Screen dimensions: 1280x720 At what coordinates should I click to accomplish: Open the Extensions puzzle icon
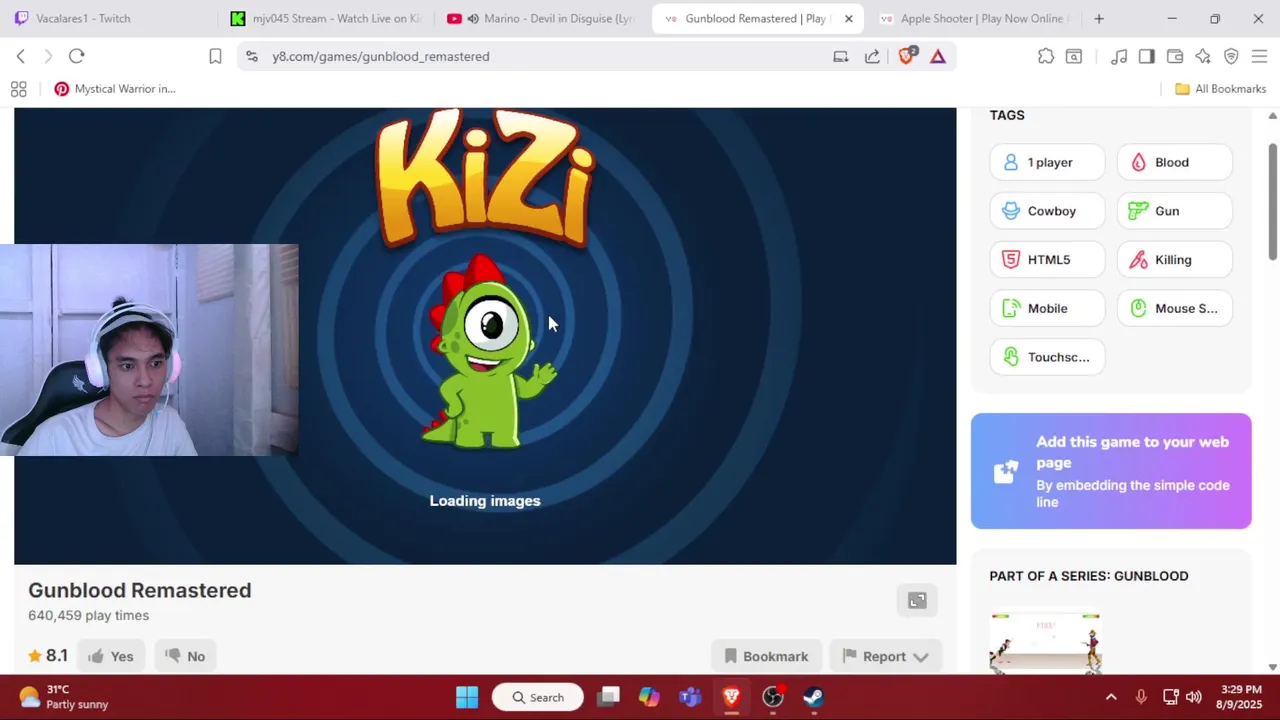(1046, 56)
